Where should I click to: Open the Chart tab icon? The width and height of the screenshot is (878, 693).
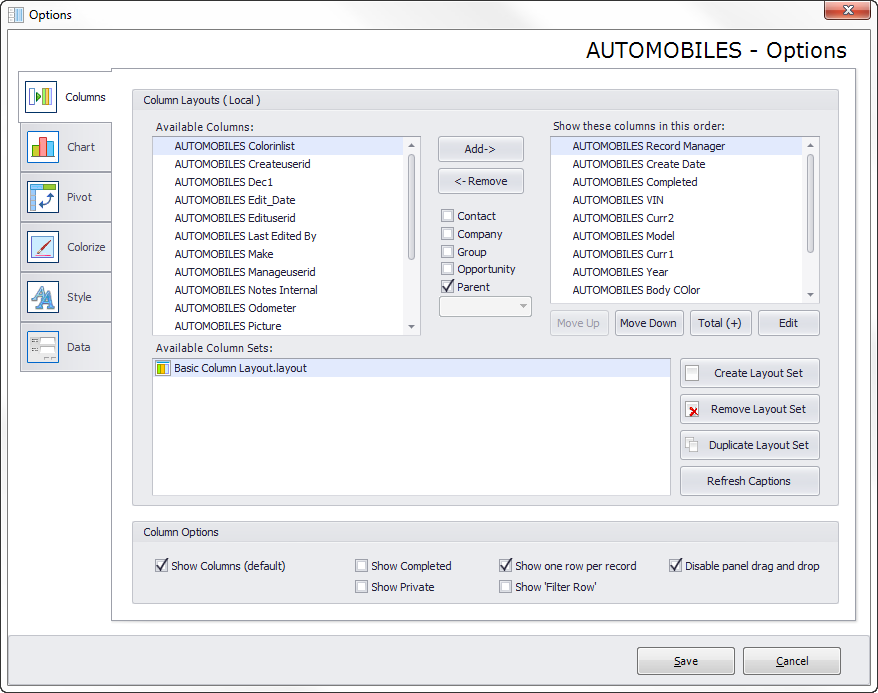[43, 147]
